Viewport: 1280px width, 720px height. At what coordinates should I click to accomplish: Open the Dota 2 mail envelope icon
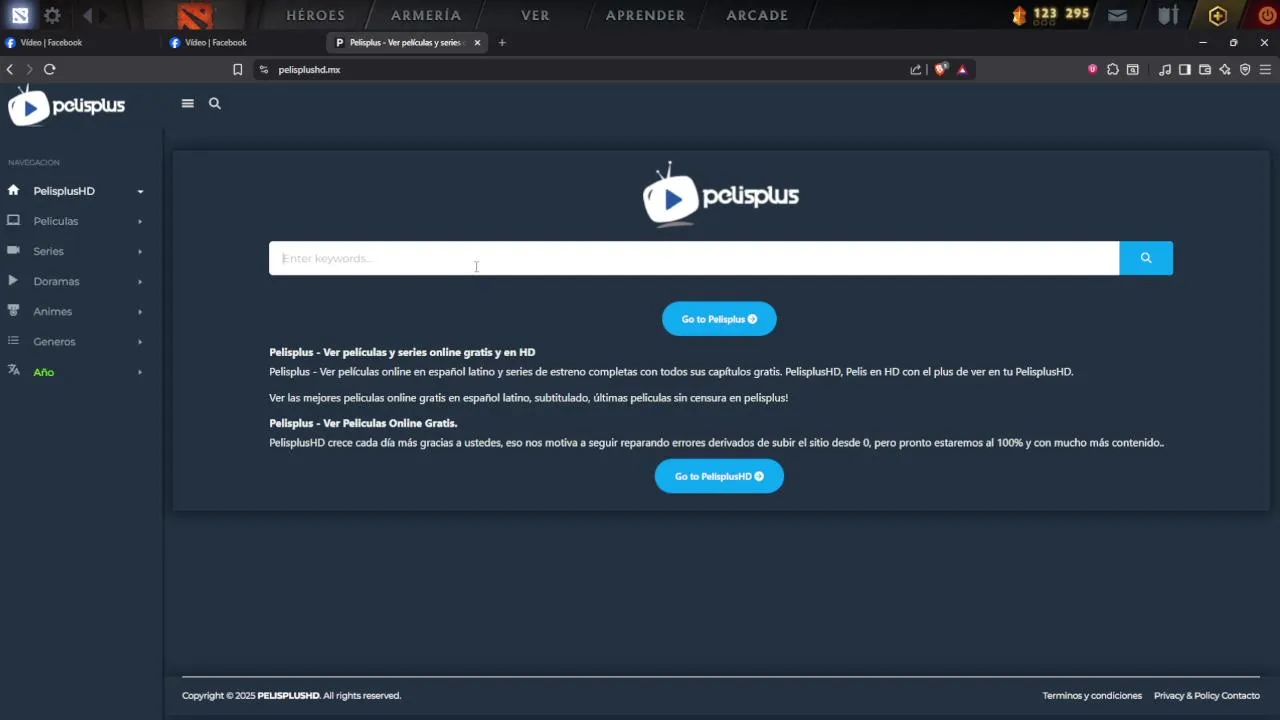(x=1118, y=15)
